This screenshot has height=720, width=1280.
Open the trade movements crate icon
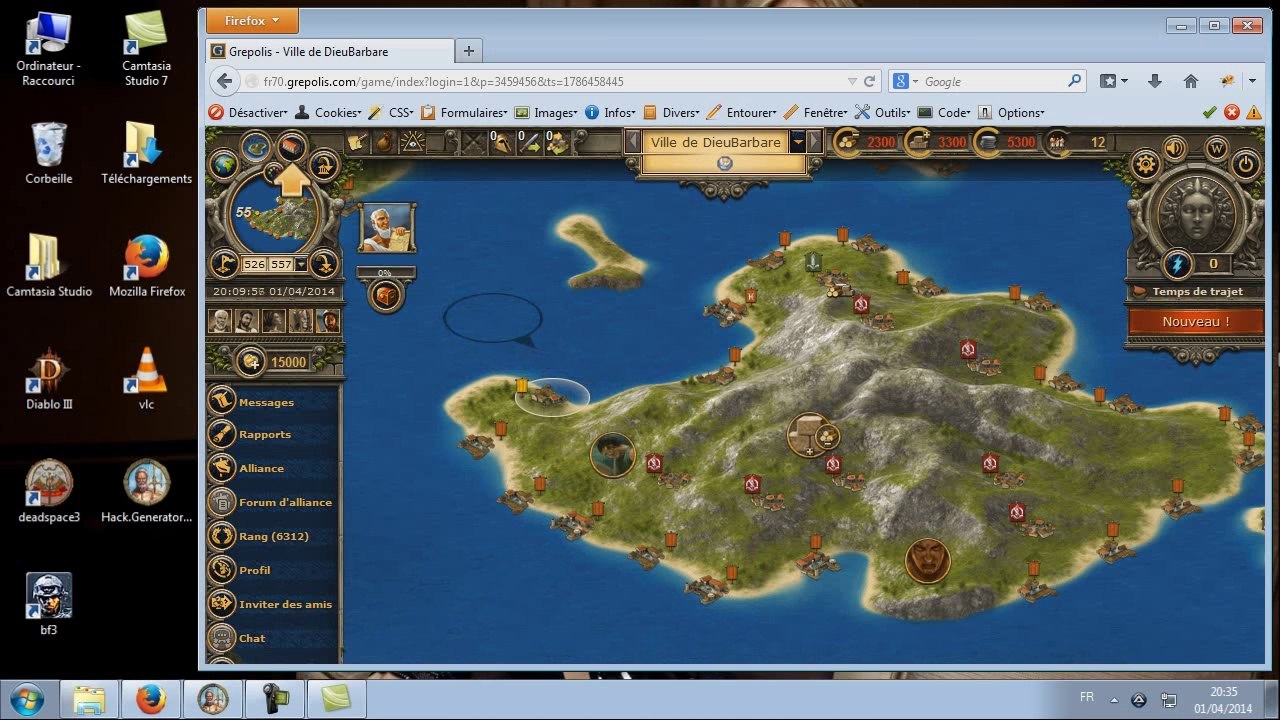click(557, 143)
